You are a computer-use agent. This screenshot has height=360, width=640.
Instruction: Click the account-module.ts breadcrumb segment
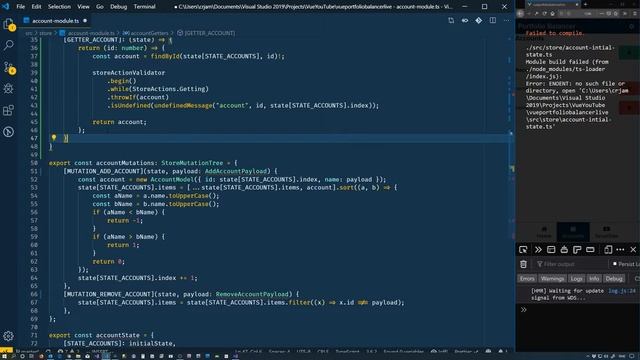click(87, 33)
